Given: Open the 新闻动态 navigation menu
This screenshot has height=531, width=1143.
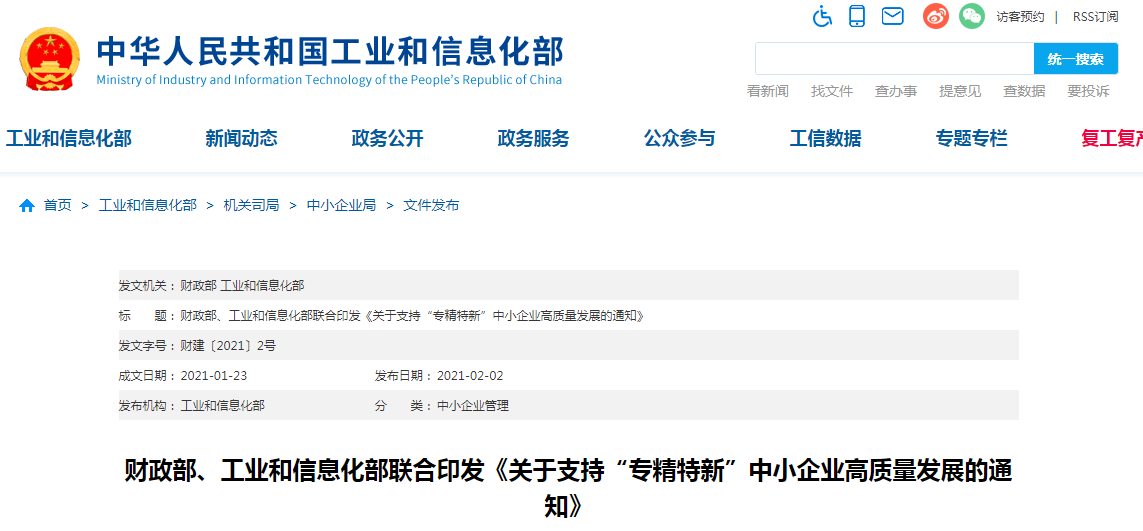Looking at the screenshot, I should pyautogui.click(x=241, y=139).
